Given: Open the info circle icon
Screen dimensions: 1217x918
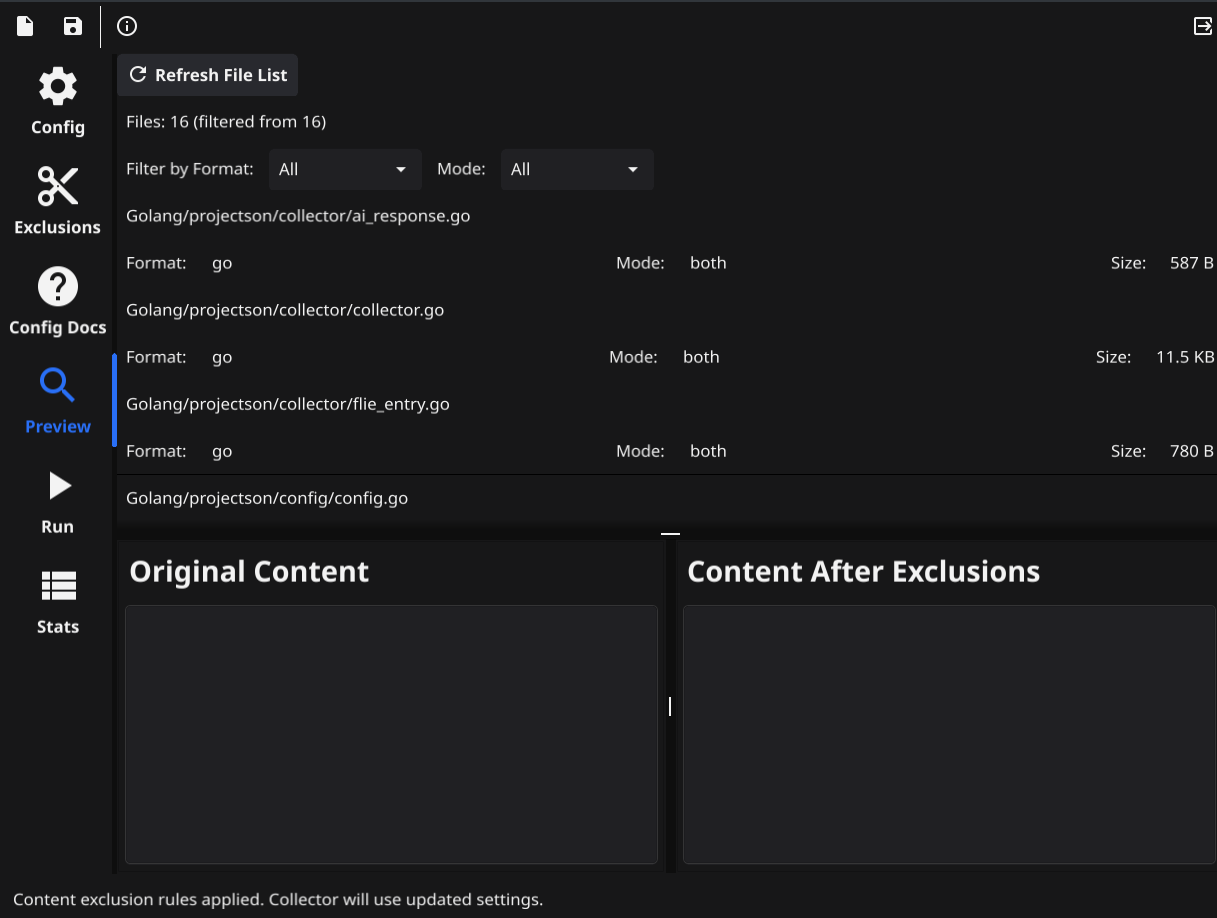Looking at the screenshot, I should (x=127, y=26).
